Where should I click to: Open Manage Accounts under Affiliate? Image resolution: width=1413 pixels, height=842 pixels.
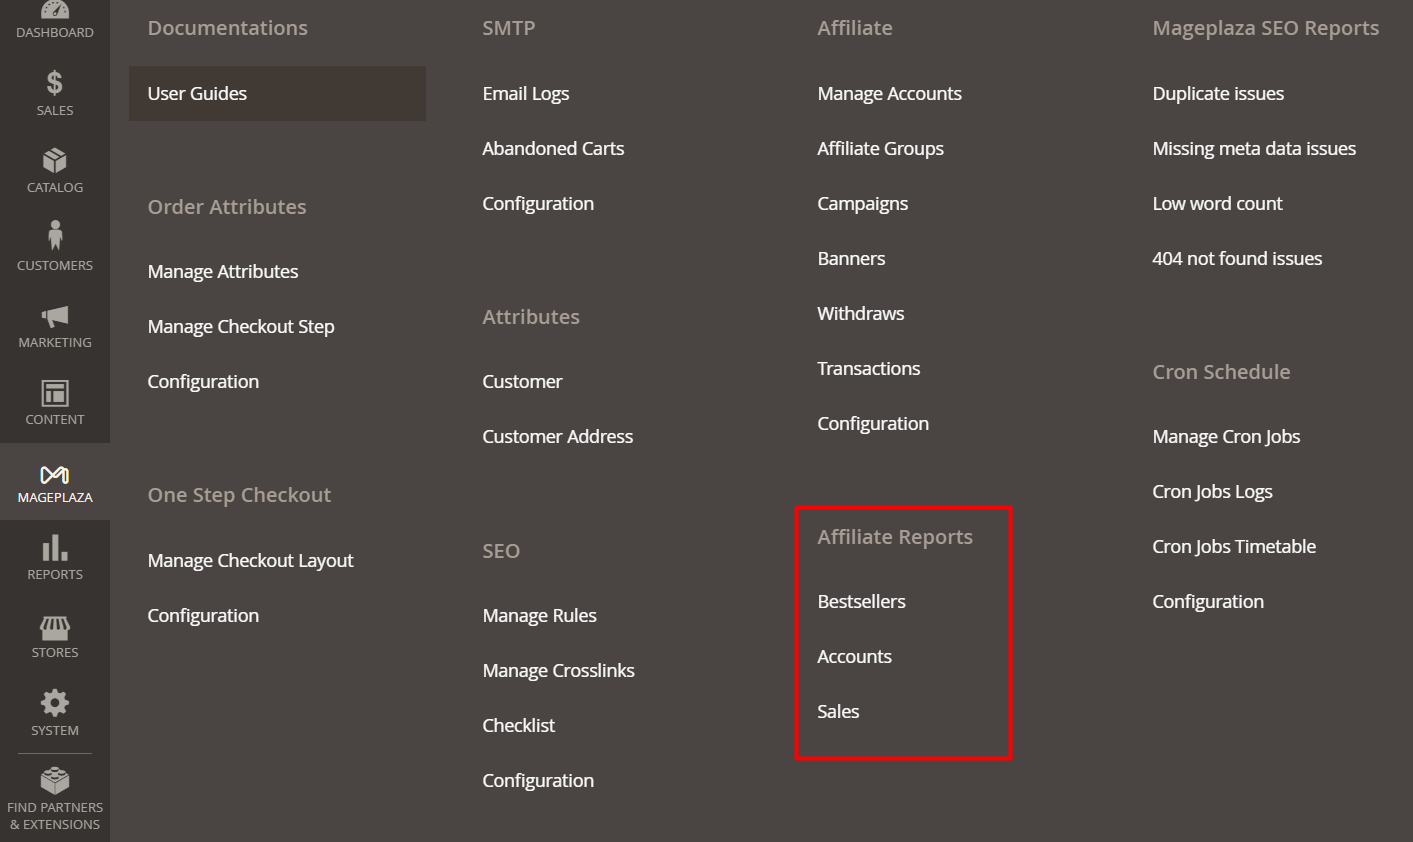(x=889, y=94)
